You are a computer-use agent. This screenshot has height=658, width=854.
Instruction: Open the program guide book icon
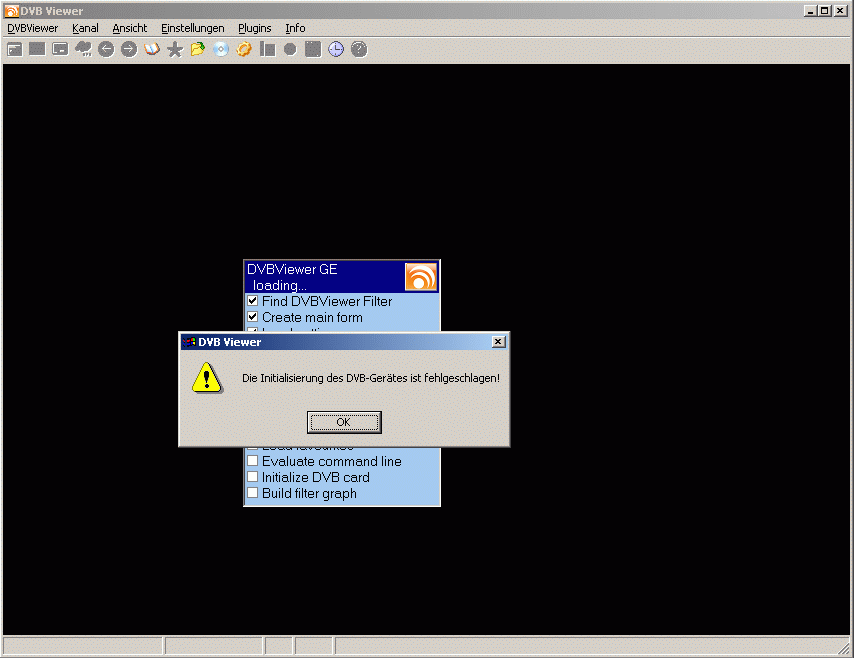(152, 49)
